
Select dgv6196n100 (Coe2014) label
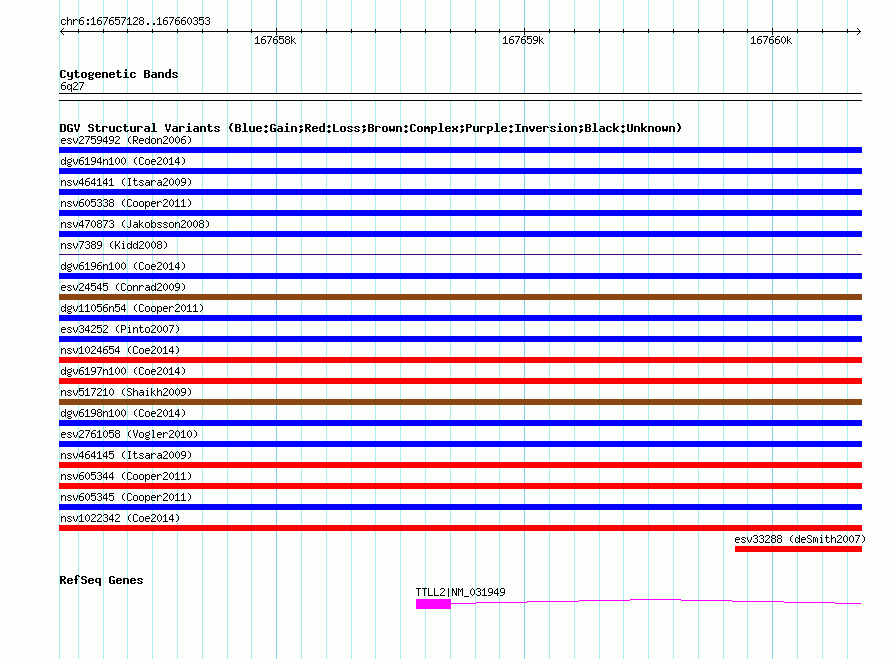[123, 266]
